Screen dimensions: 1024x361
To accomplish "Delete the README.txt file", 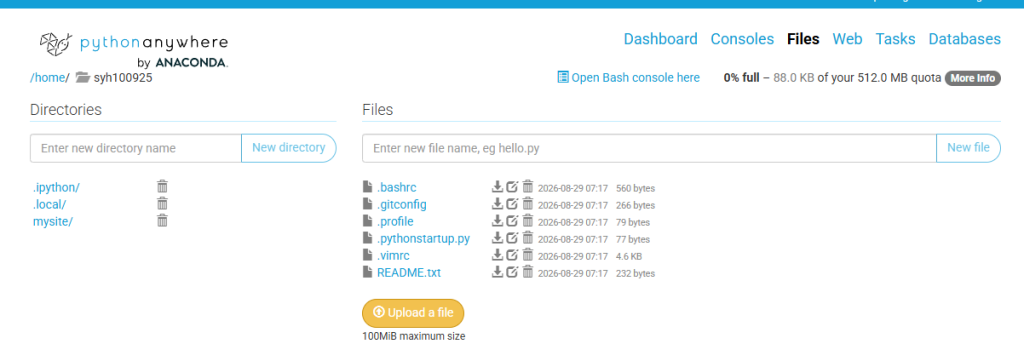I will (528, 272).
